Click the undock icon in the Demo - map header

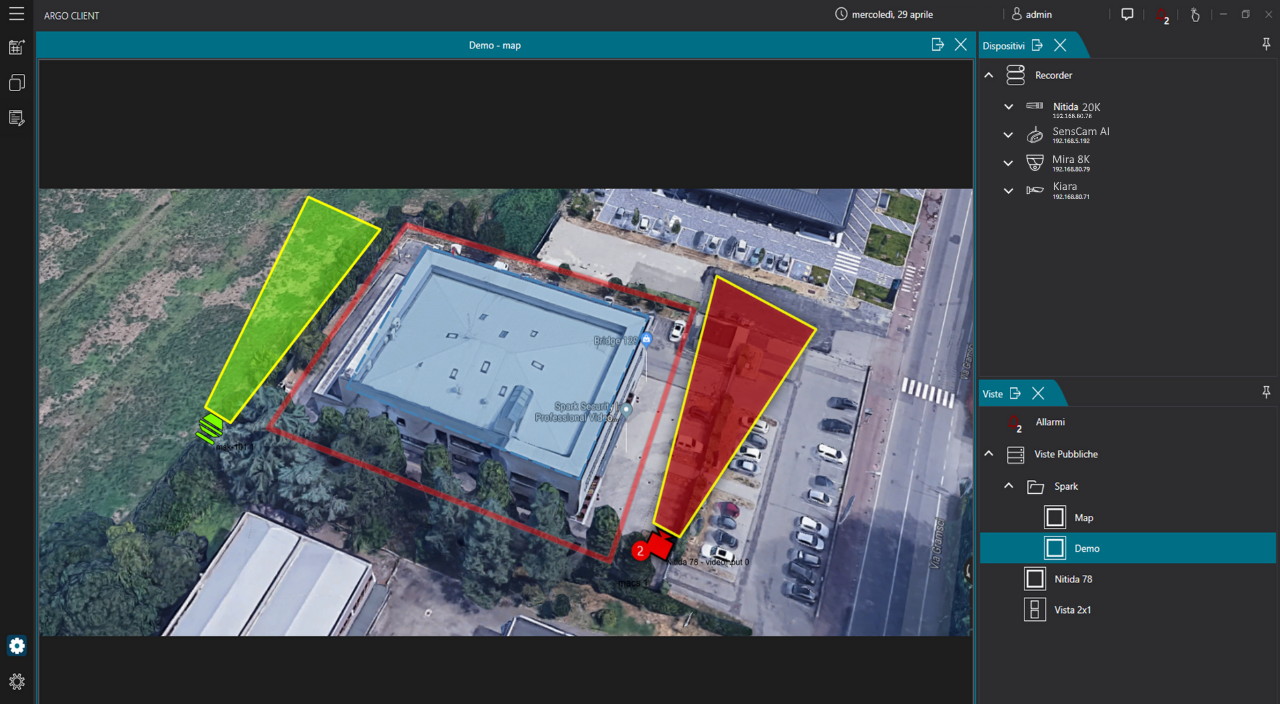(937, 44)
